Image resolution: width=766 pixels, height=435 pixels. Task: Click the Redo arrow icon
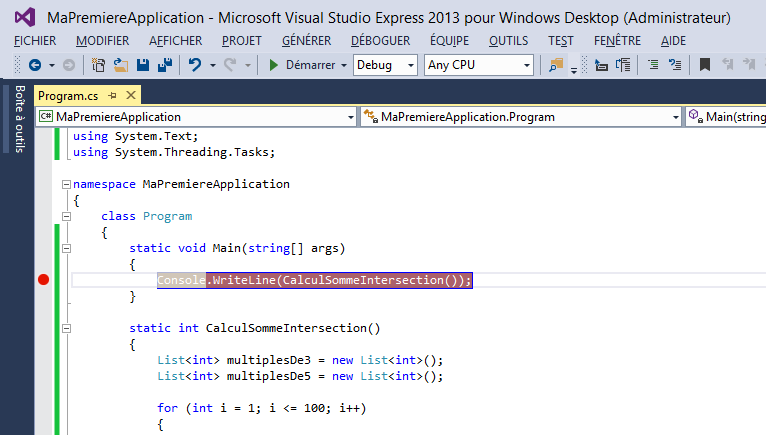[x=230, y=65]
